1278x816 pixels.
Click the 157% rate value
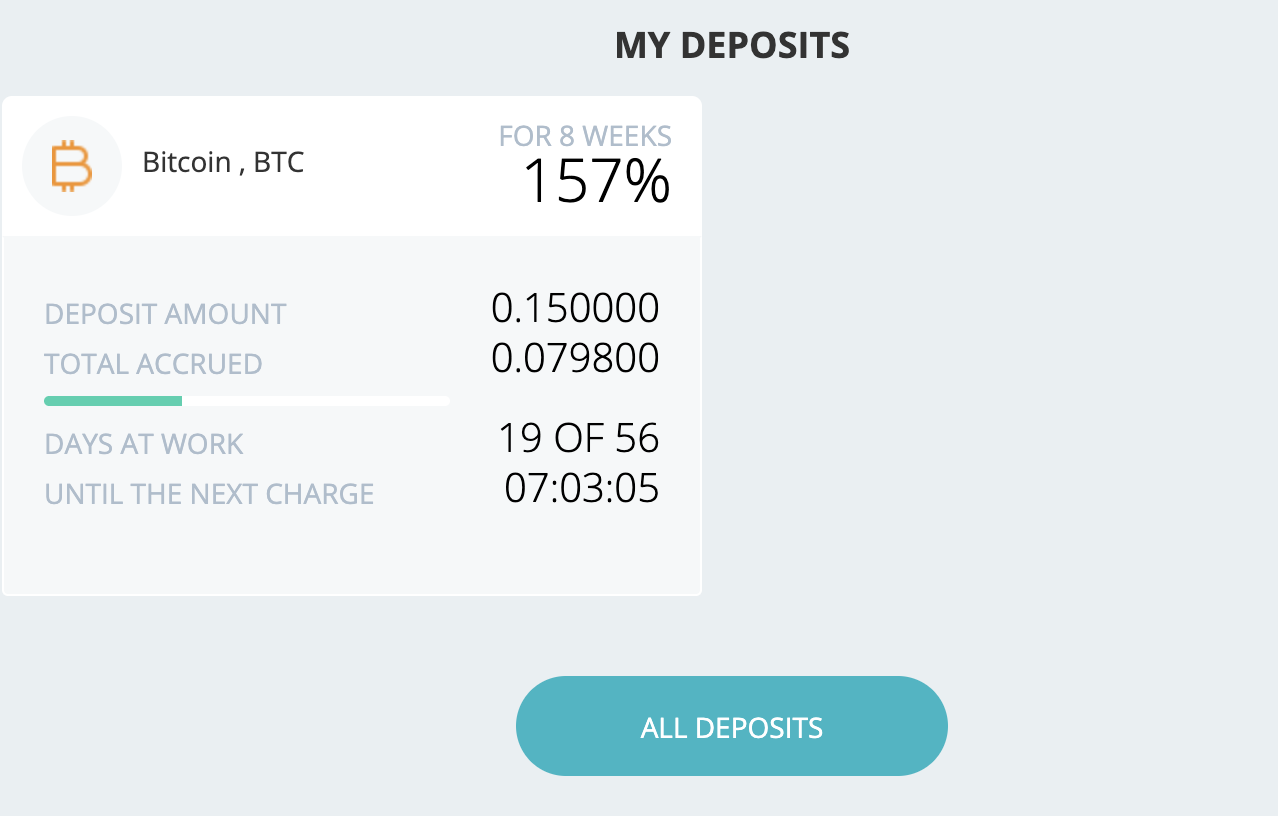[x=596, y=181]
